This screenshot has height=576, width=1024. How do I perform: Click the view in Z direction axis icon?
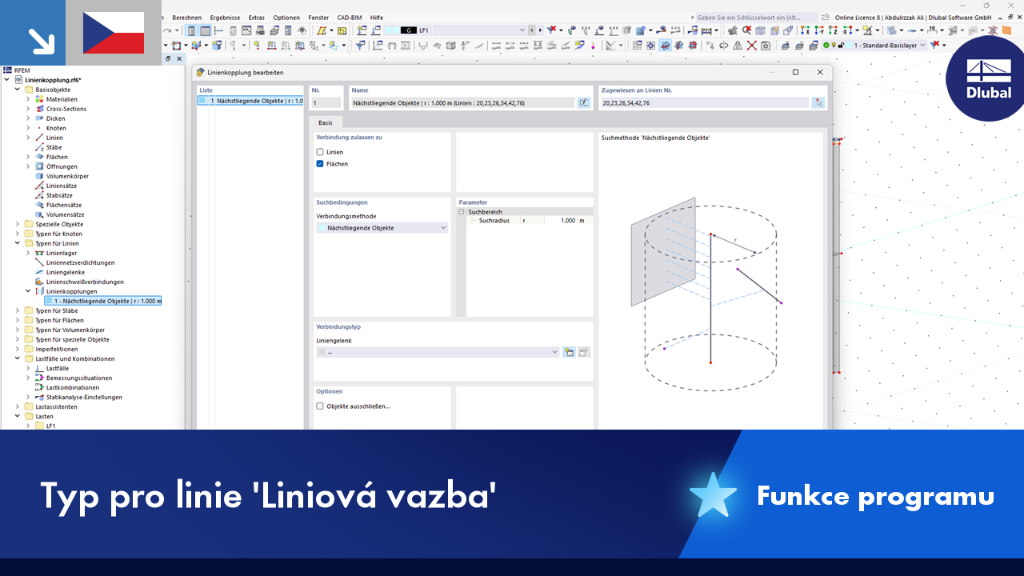coord(833,30)
